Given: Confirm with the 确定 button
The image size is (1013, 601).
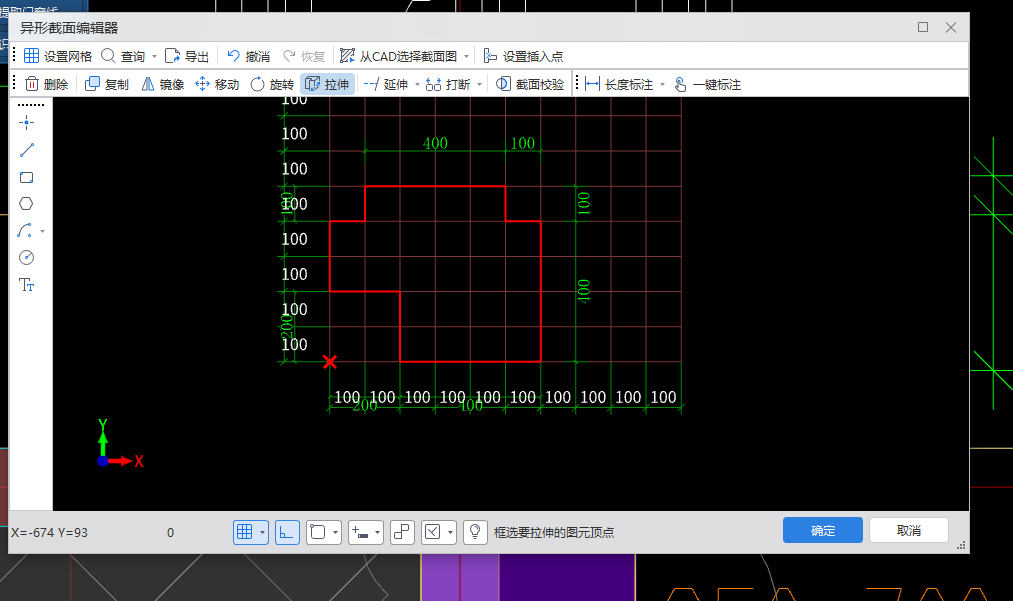Looking at the screenshot, I should click(822, 531).
